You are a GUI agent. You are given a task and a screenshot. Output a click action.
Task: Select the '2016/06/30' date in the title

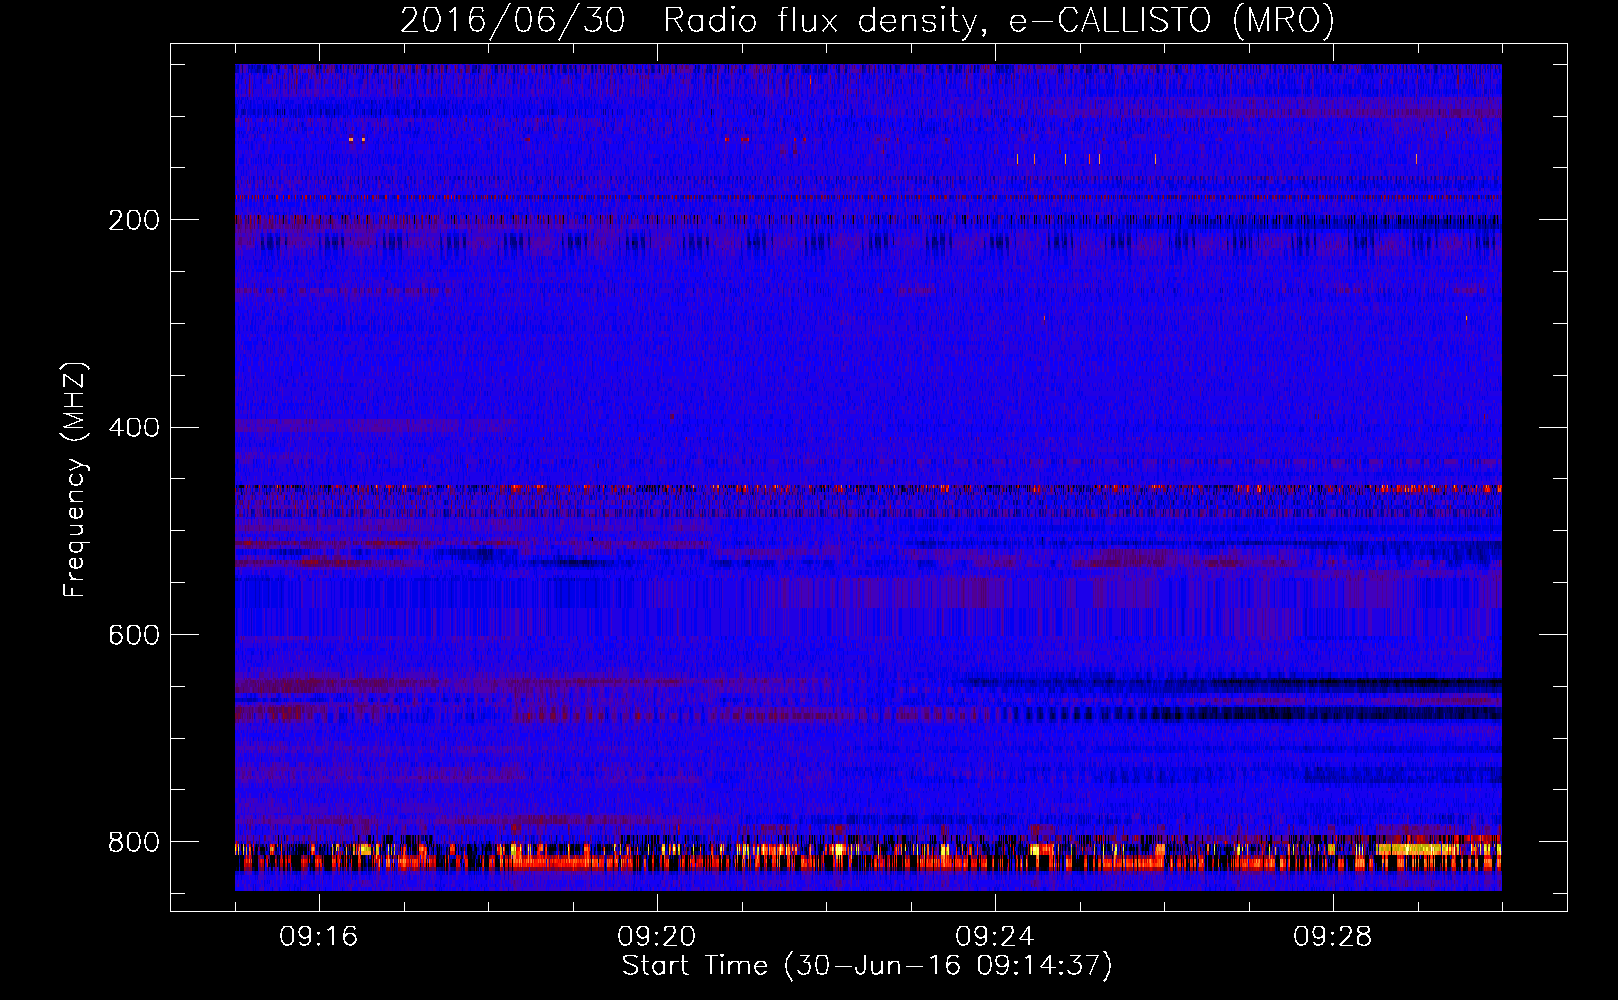pos(513,20)
